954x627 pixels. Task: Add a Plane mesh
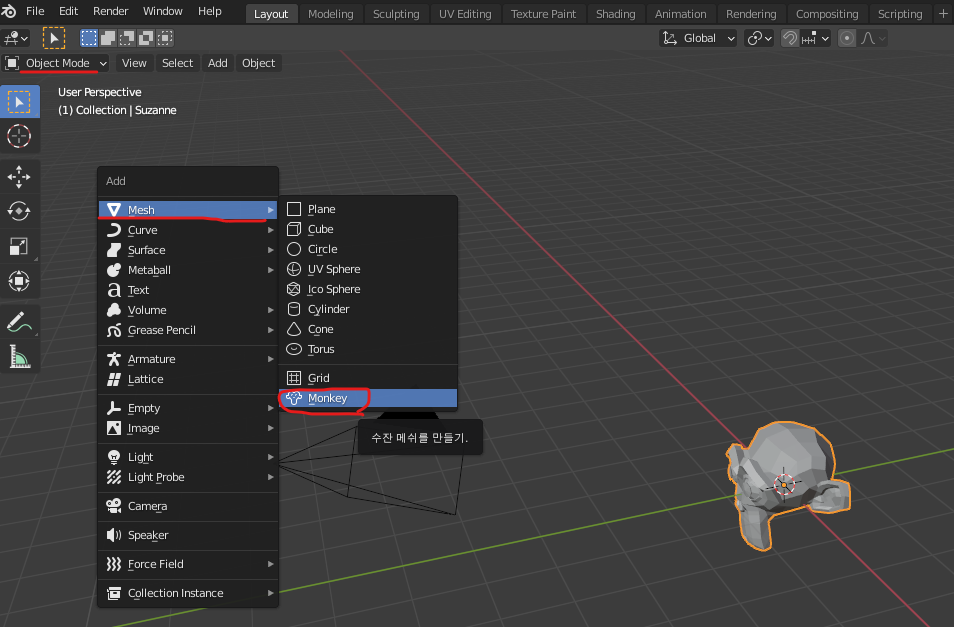[x=368, y=209]
